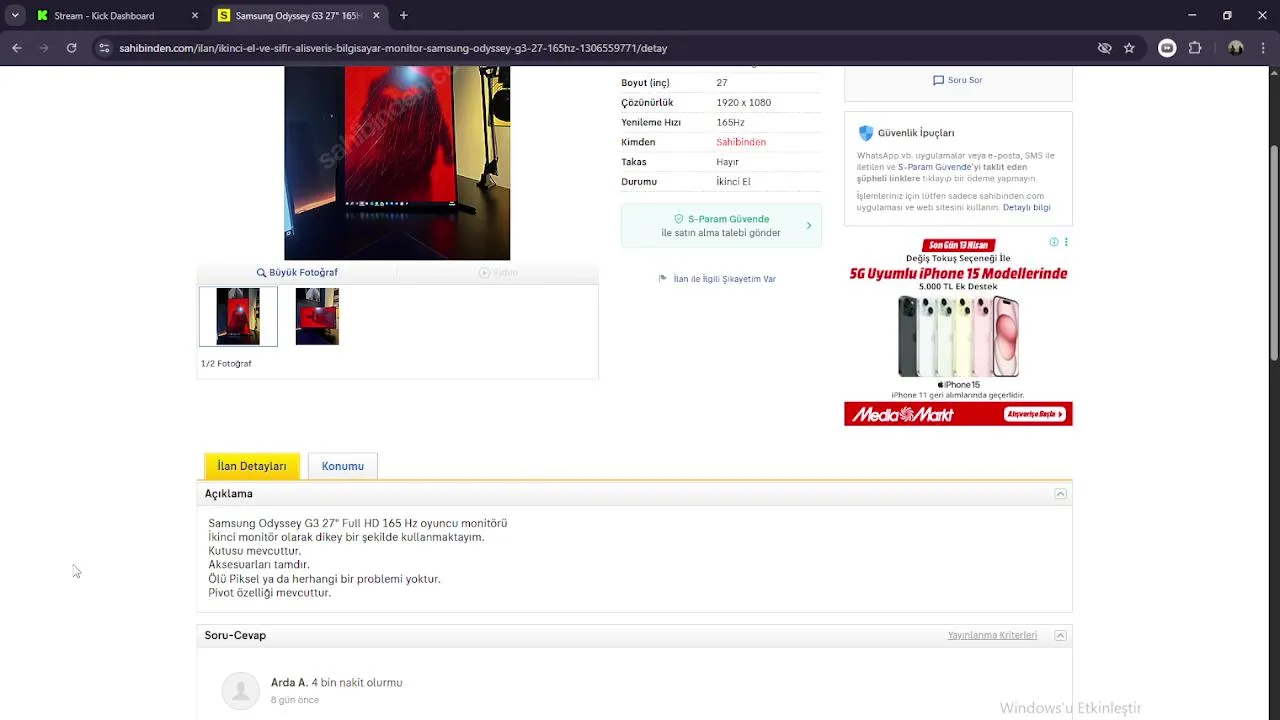Open the iPhone 15 MediaMarkt advertisement
This screenshot has width=1280, height=720.
(958, 330)
